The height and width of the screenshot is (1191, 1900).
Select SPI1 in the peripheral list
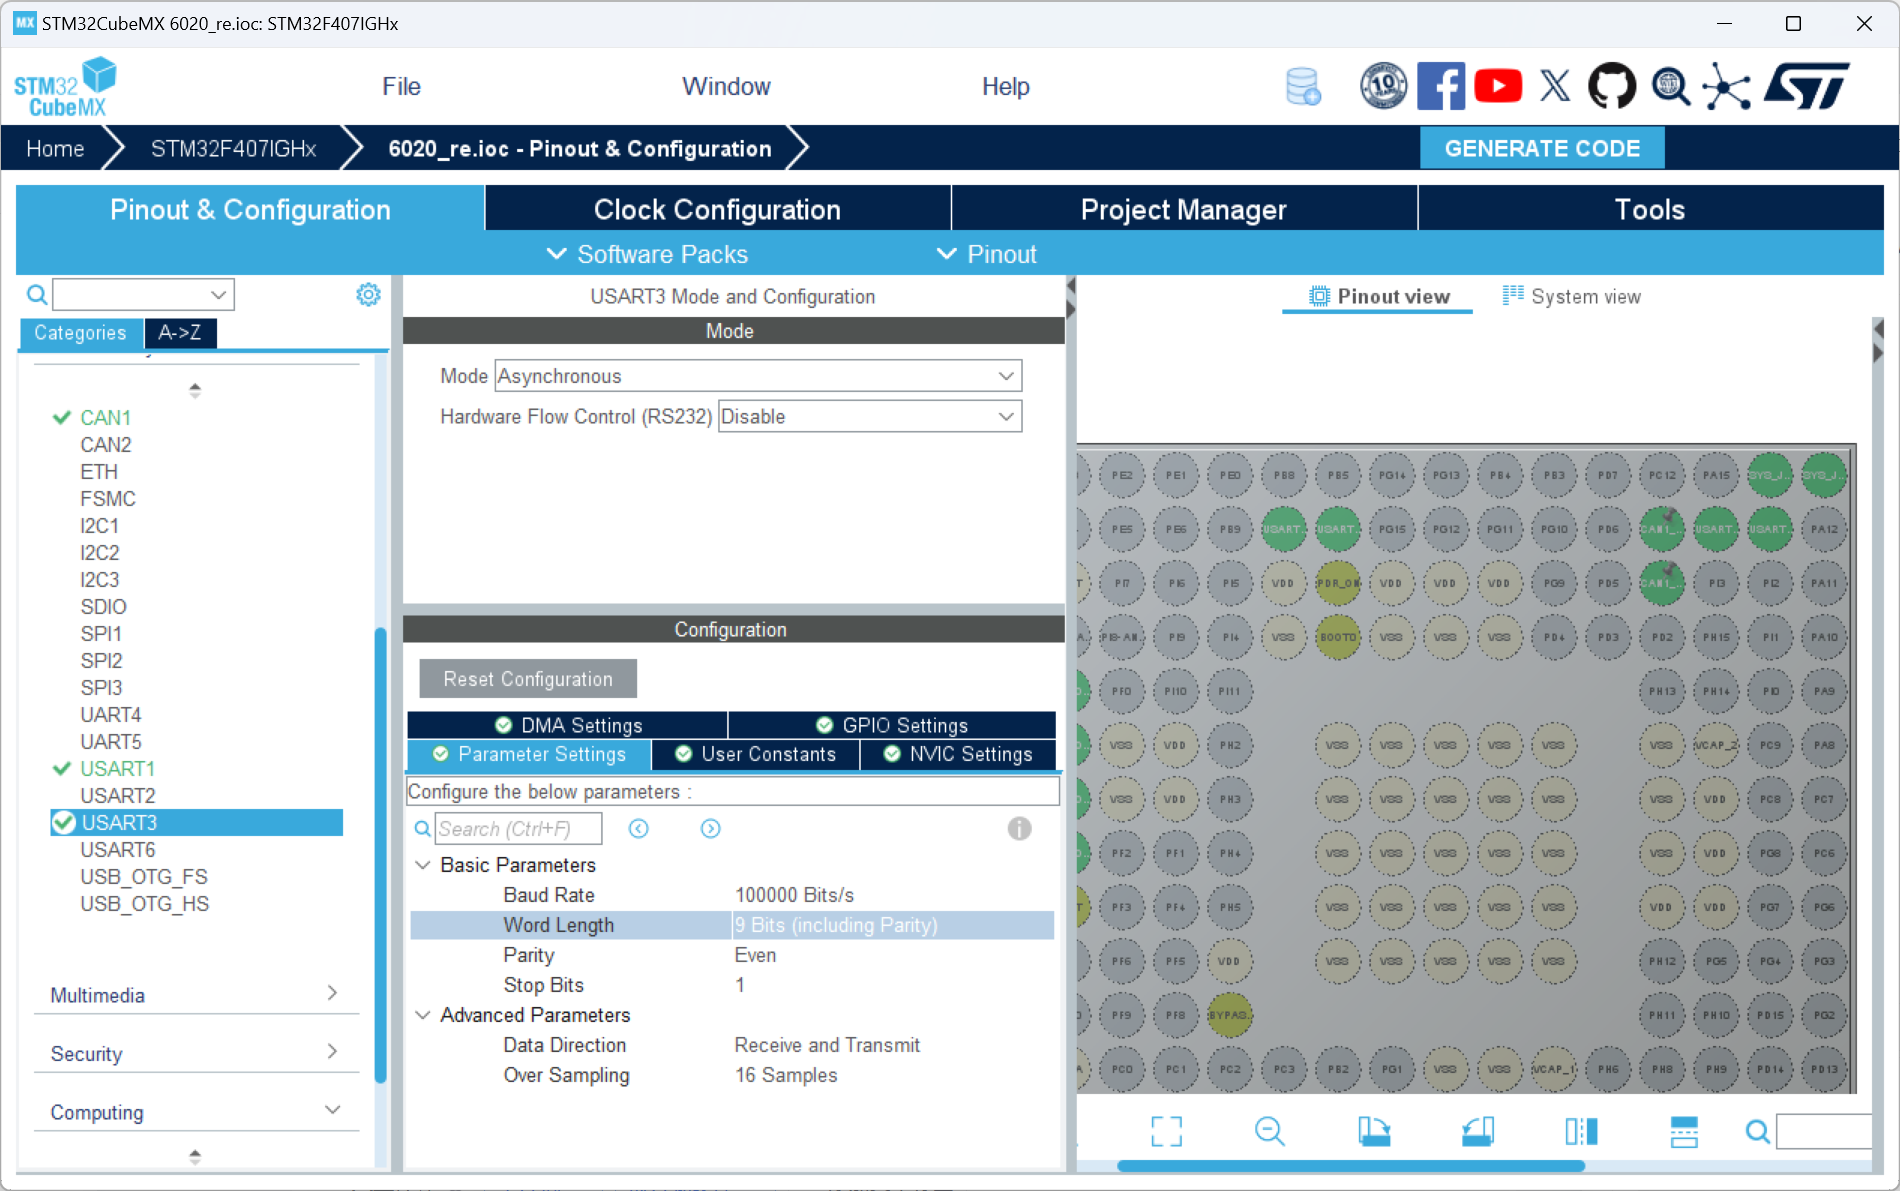coord(101,633)
